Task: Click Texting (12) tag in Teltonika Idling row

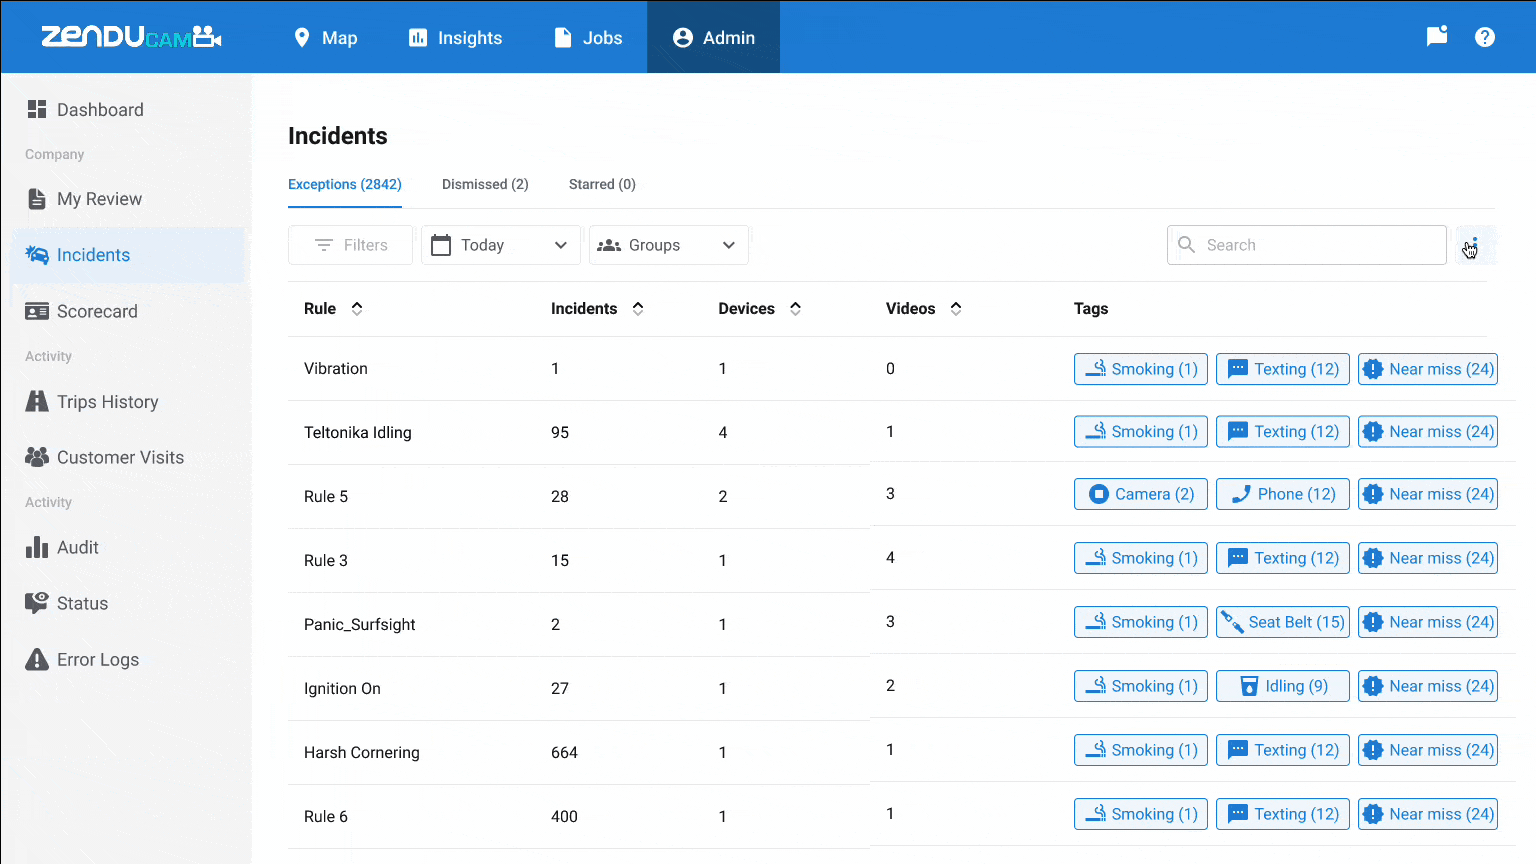Action: click(x=1283, y=431)
